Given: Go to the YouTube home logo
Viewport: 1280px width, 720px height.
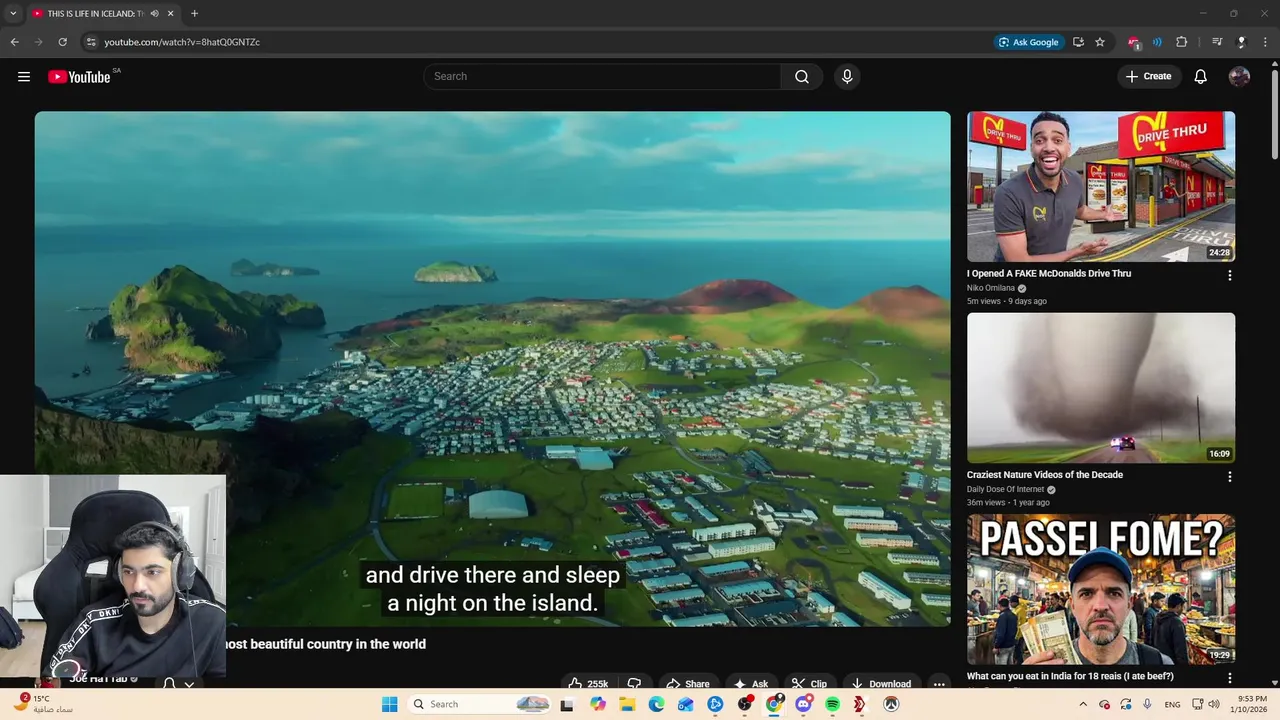Looking at the screenshot, I should point(79,77).
